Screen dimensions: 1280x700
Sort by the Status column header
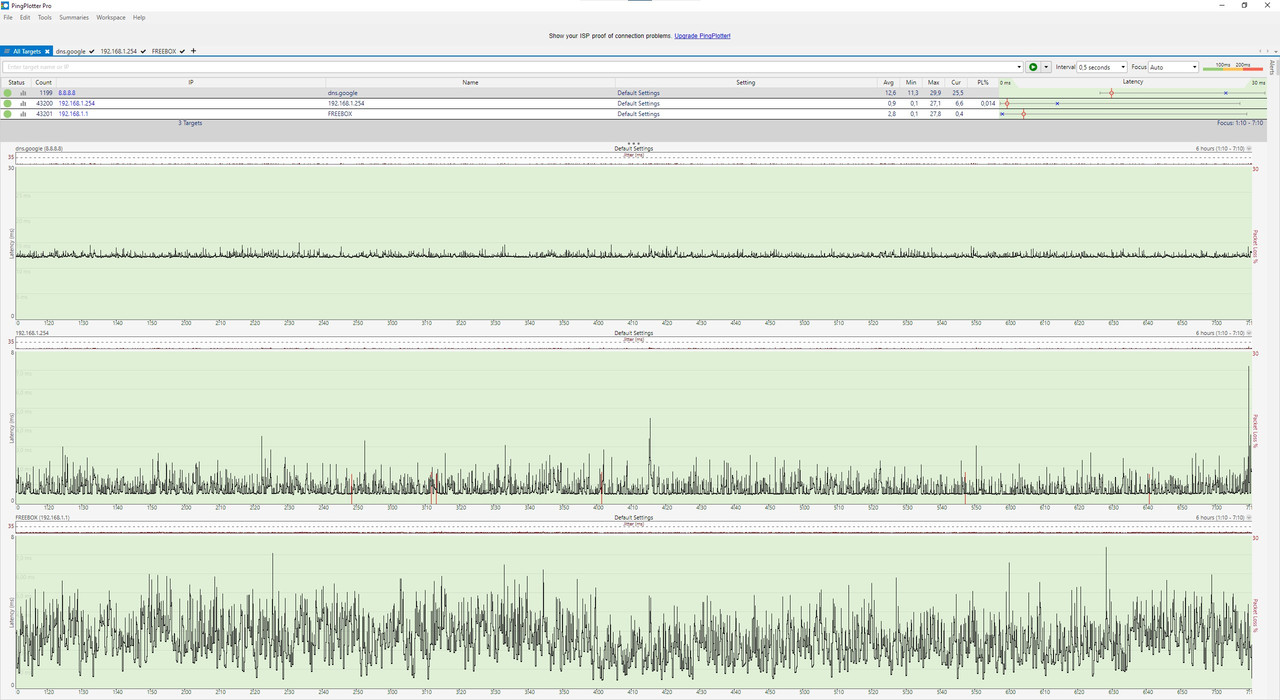pos(16,82)
